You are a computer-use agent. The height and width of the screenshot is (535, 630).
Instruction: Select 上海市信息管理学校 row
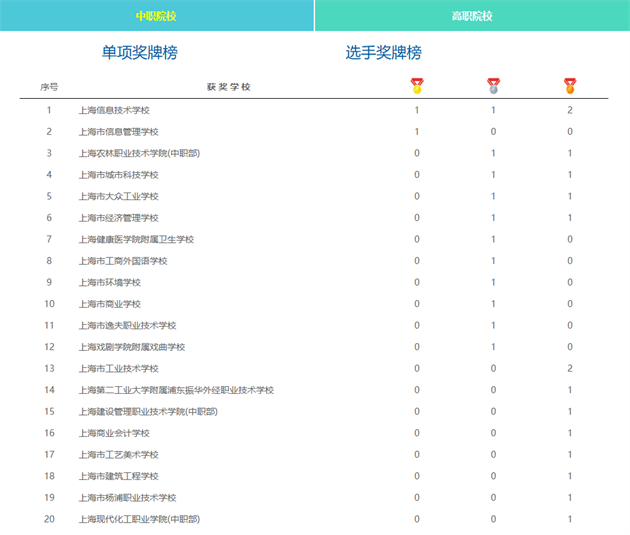pos(118,132)
